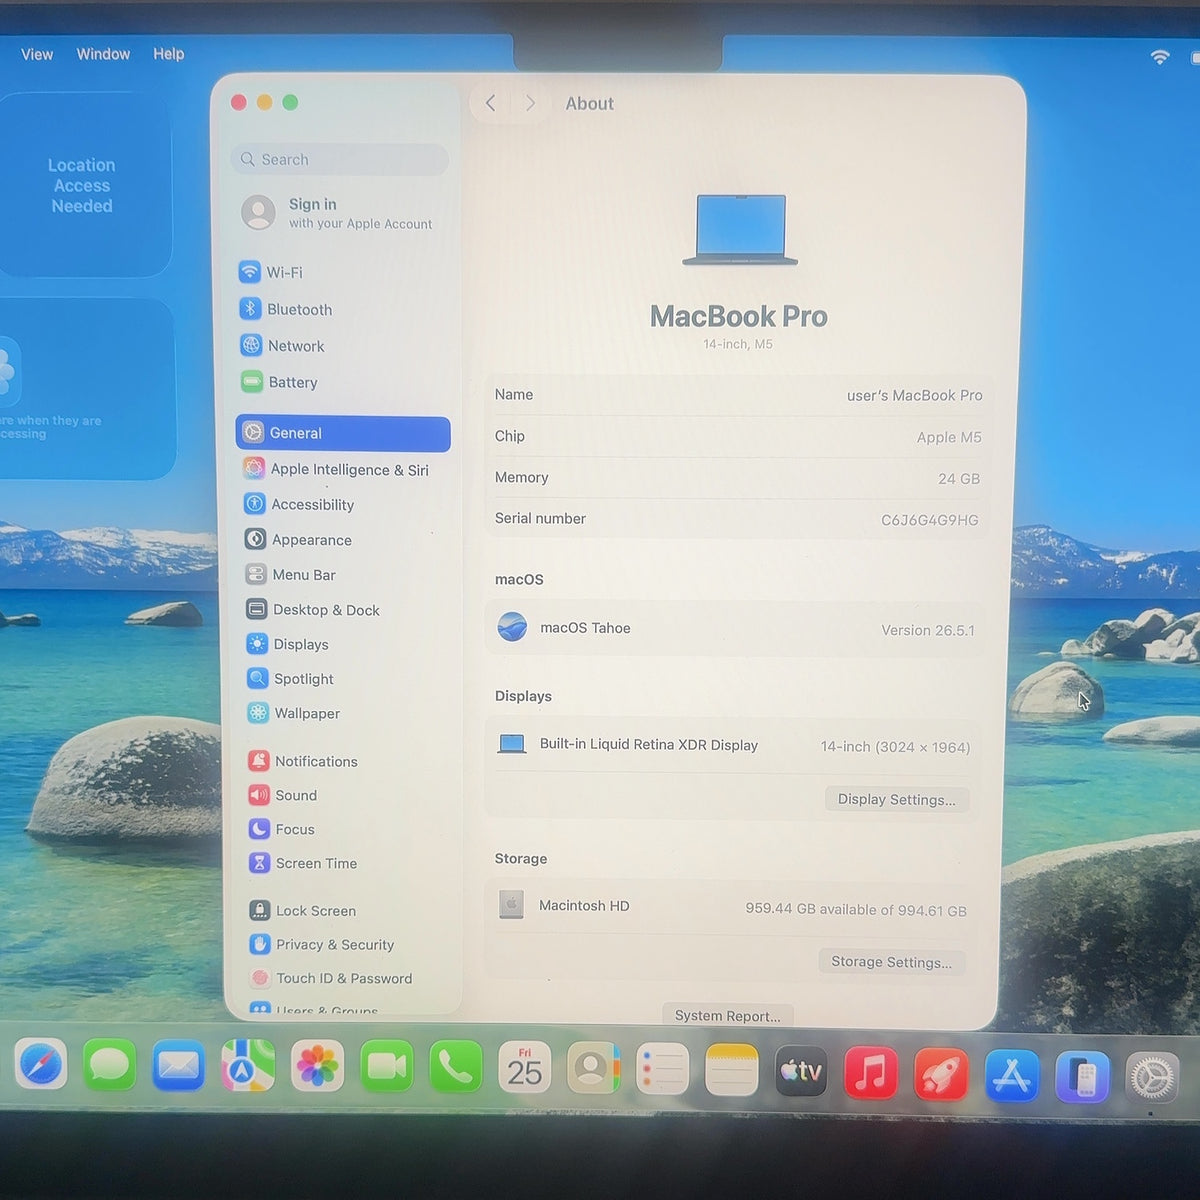Open App Store from the Dock
The image size is (1200, 1200).
pos(1012,1076)
